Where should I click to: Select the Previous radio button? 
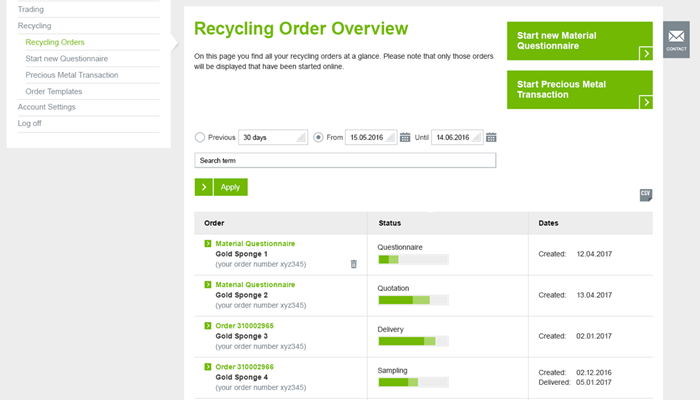pos(200,137)
